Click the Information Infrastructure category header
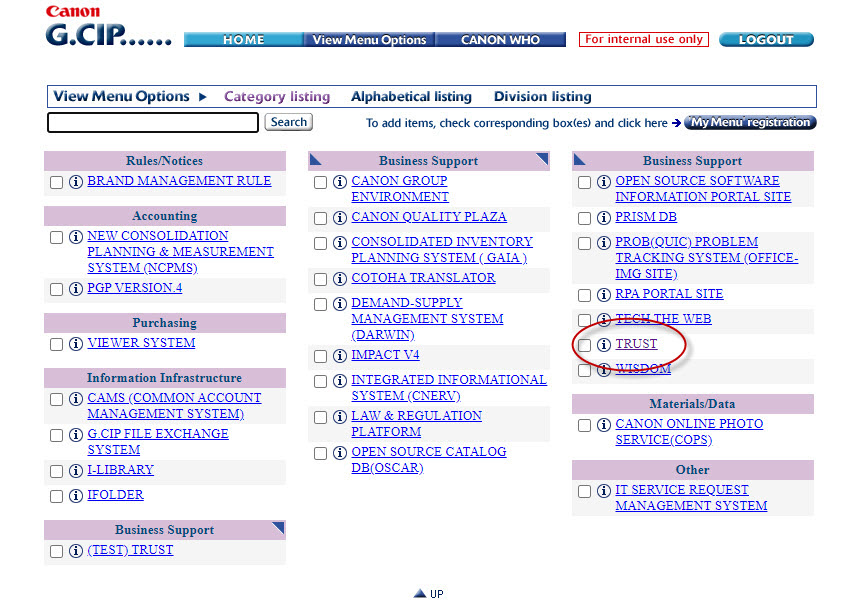The width and height of the screenshot is (865, 600). (165, 378)
